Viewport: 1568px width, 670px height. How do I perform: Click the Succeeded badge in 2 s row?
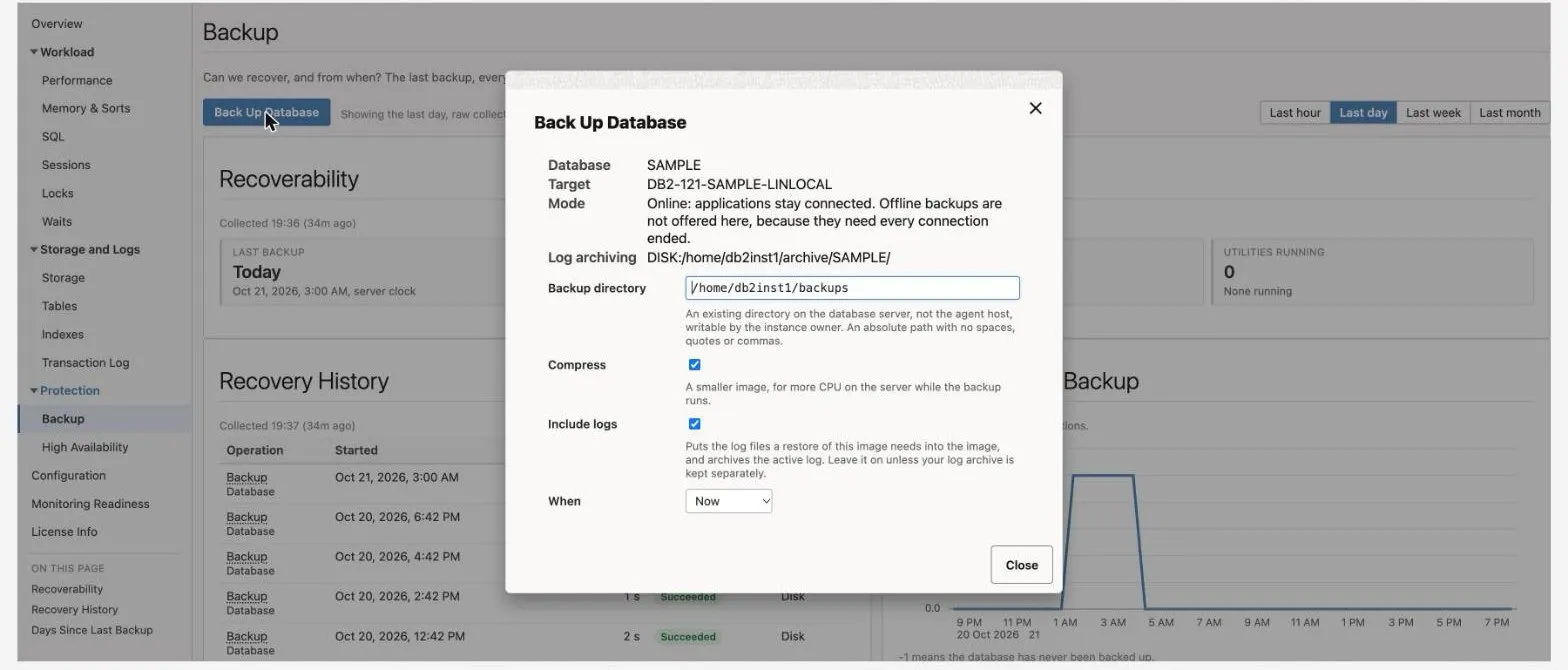pos(688,637)
